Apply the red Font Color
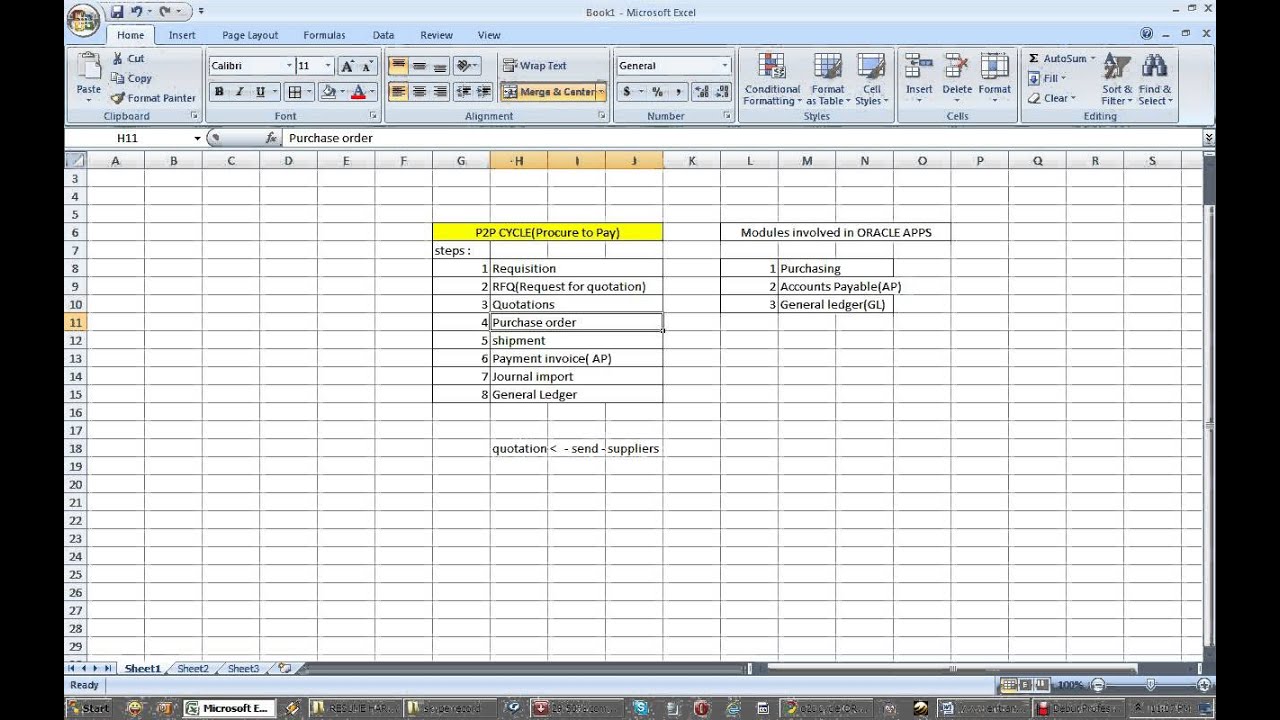The height and width of the screenshot is (720, 1280). coord(358,92)
